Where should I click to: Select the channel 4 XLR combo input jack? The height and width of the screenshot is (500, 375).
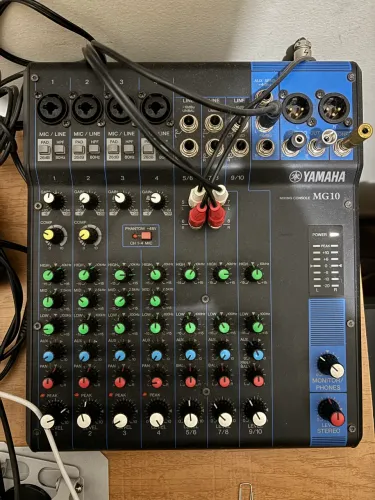(x=156, y=108)
